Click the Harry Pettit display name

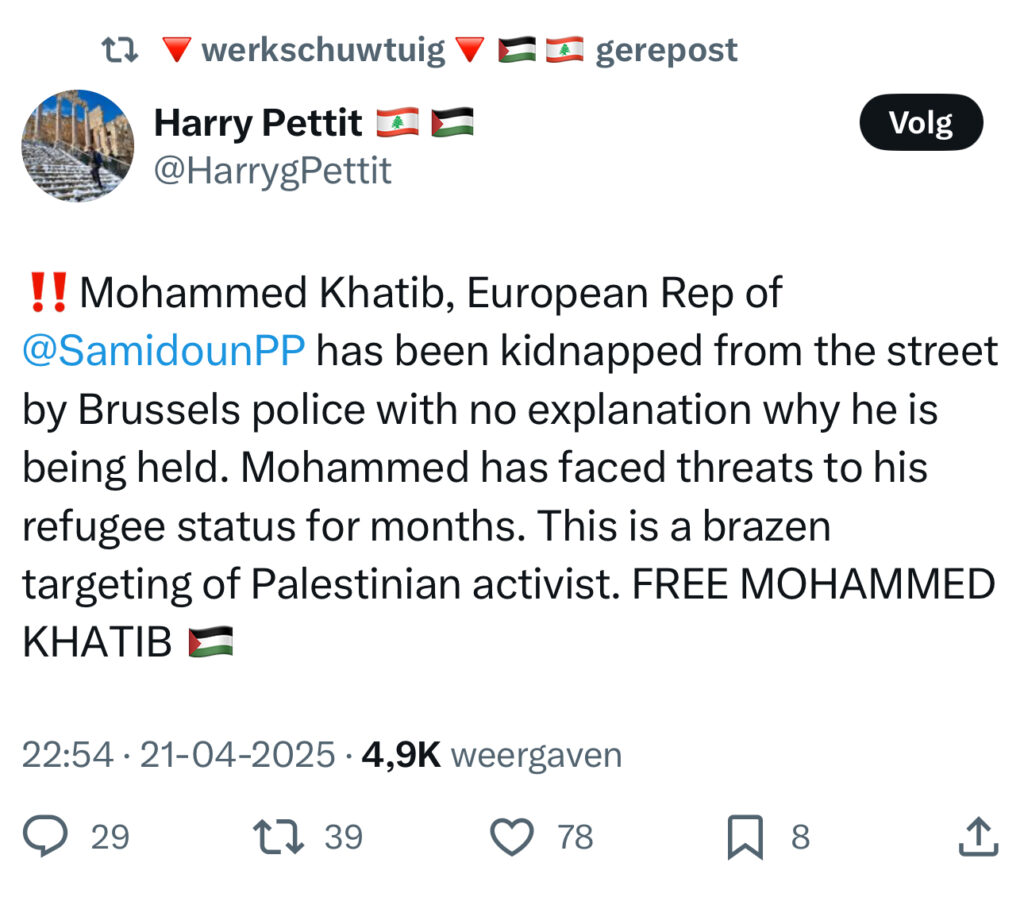click(x=258, y=123)
